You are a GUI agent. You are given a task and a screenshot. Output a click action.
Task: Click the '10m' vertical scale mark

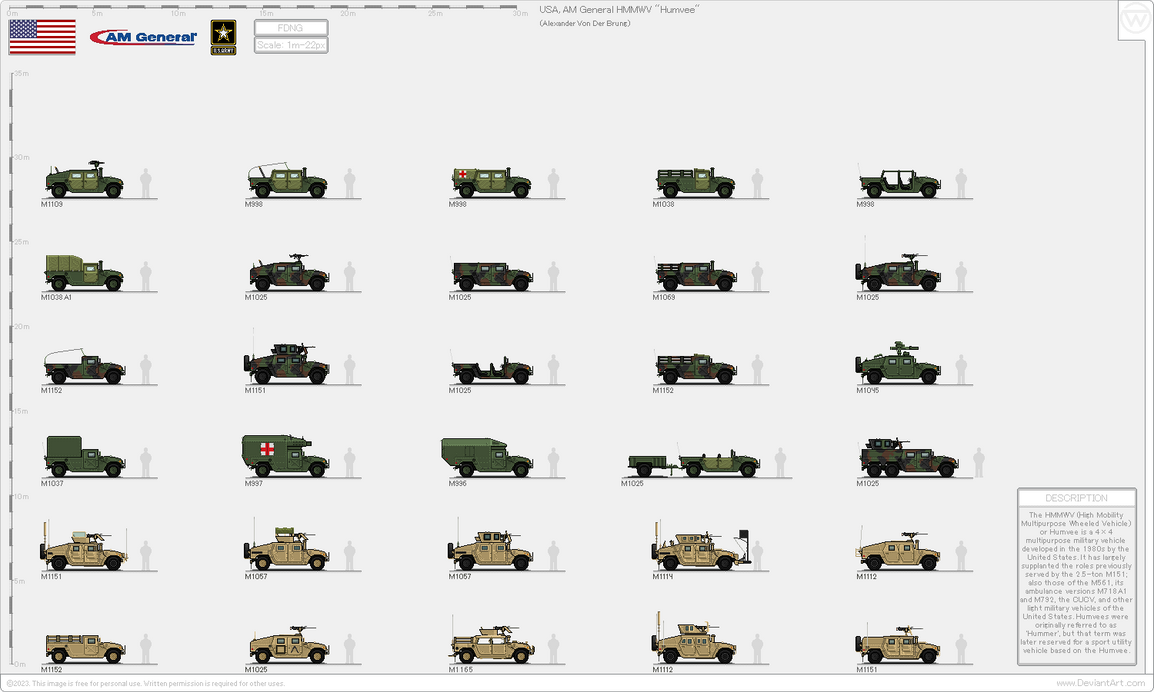21,497
